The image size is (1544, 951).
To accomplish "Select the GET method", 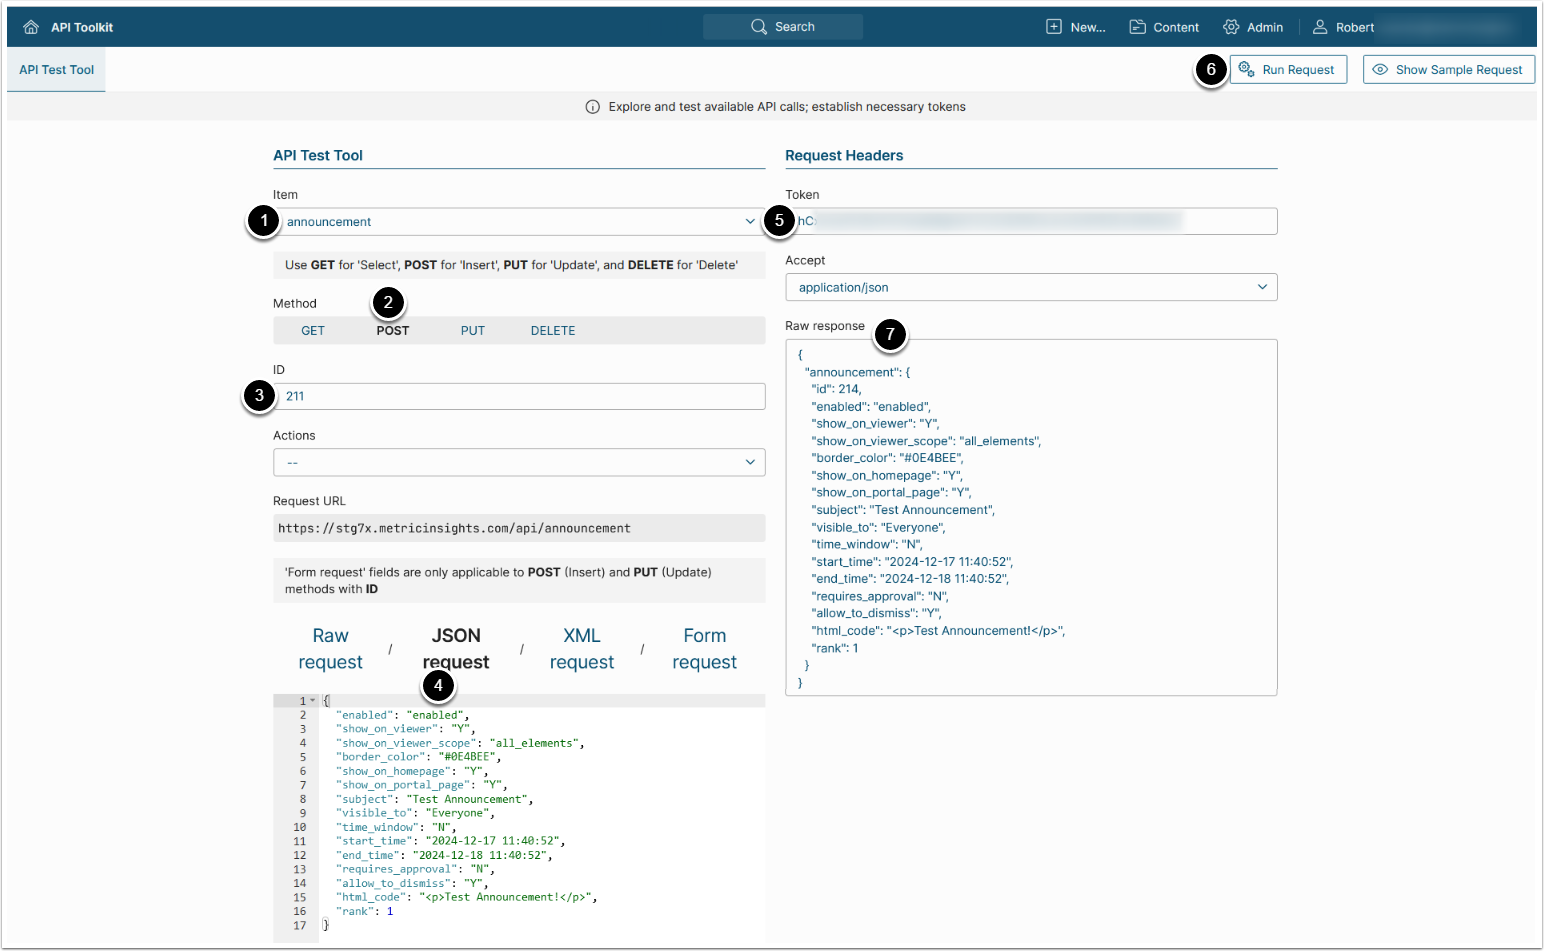I will [x=313, y=331].
